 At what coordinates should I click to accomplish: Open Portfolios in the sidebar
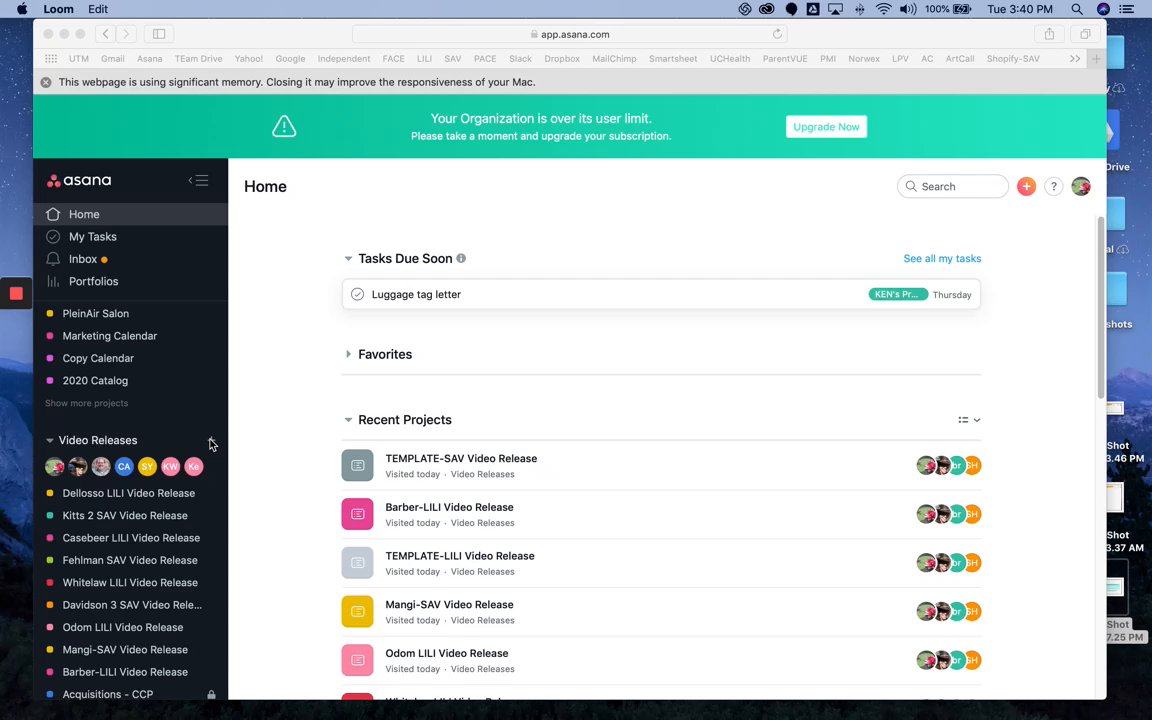(130, 281)
